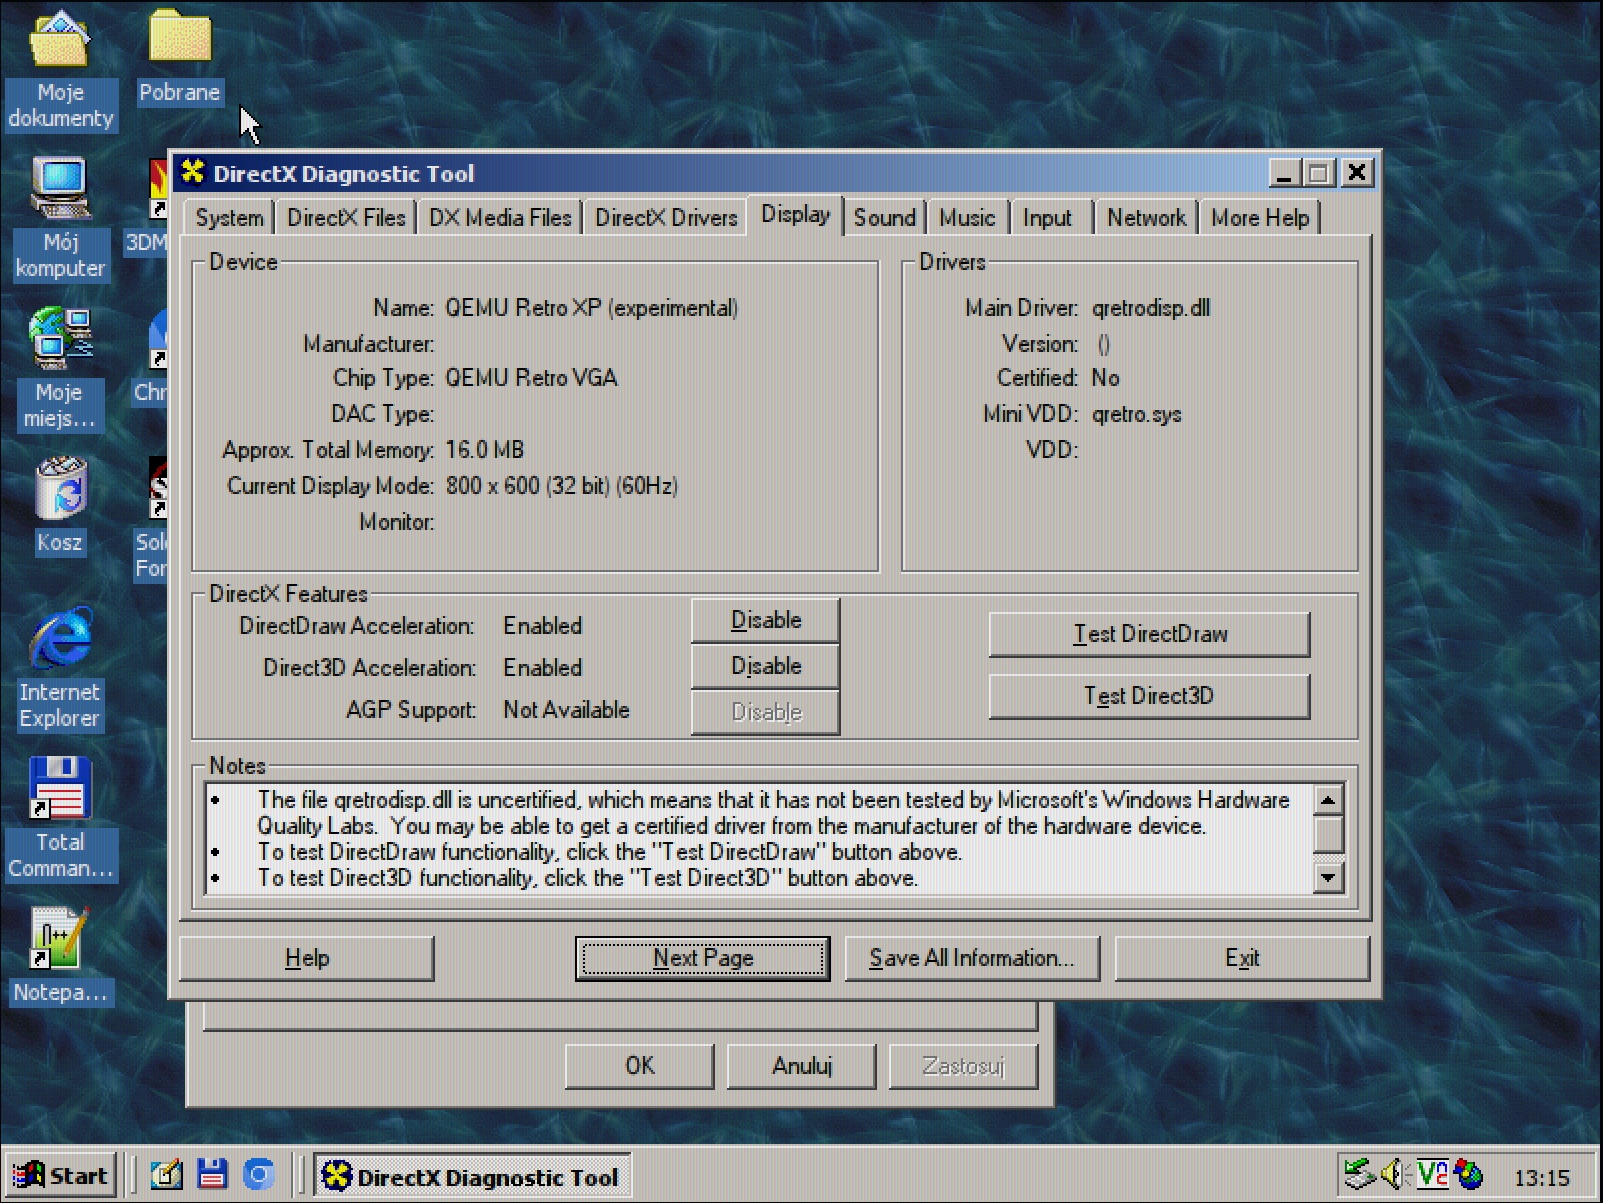Screen dimensions: 1603x1203
Task: Click the colorful display tray icon
Action: coord(1468,1175)
